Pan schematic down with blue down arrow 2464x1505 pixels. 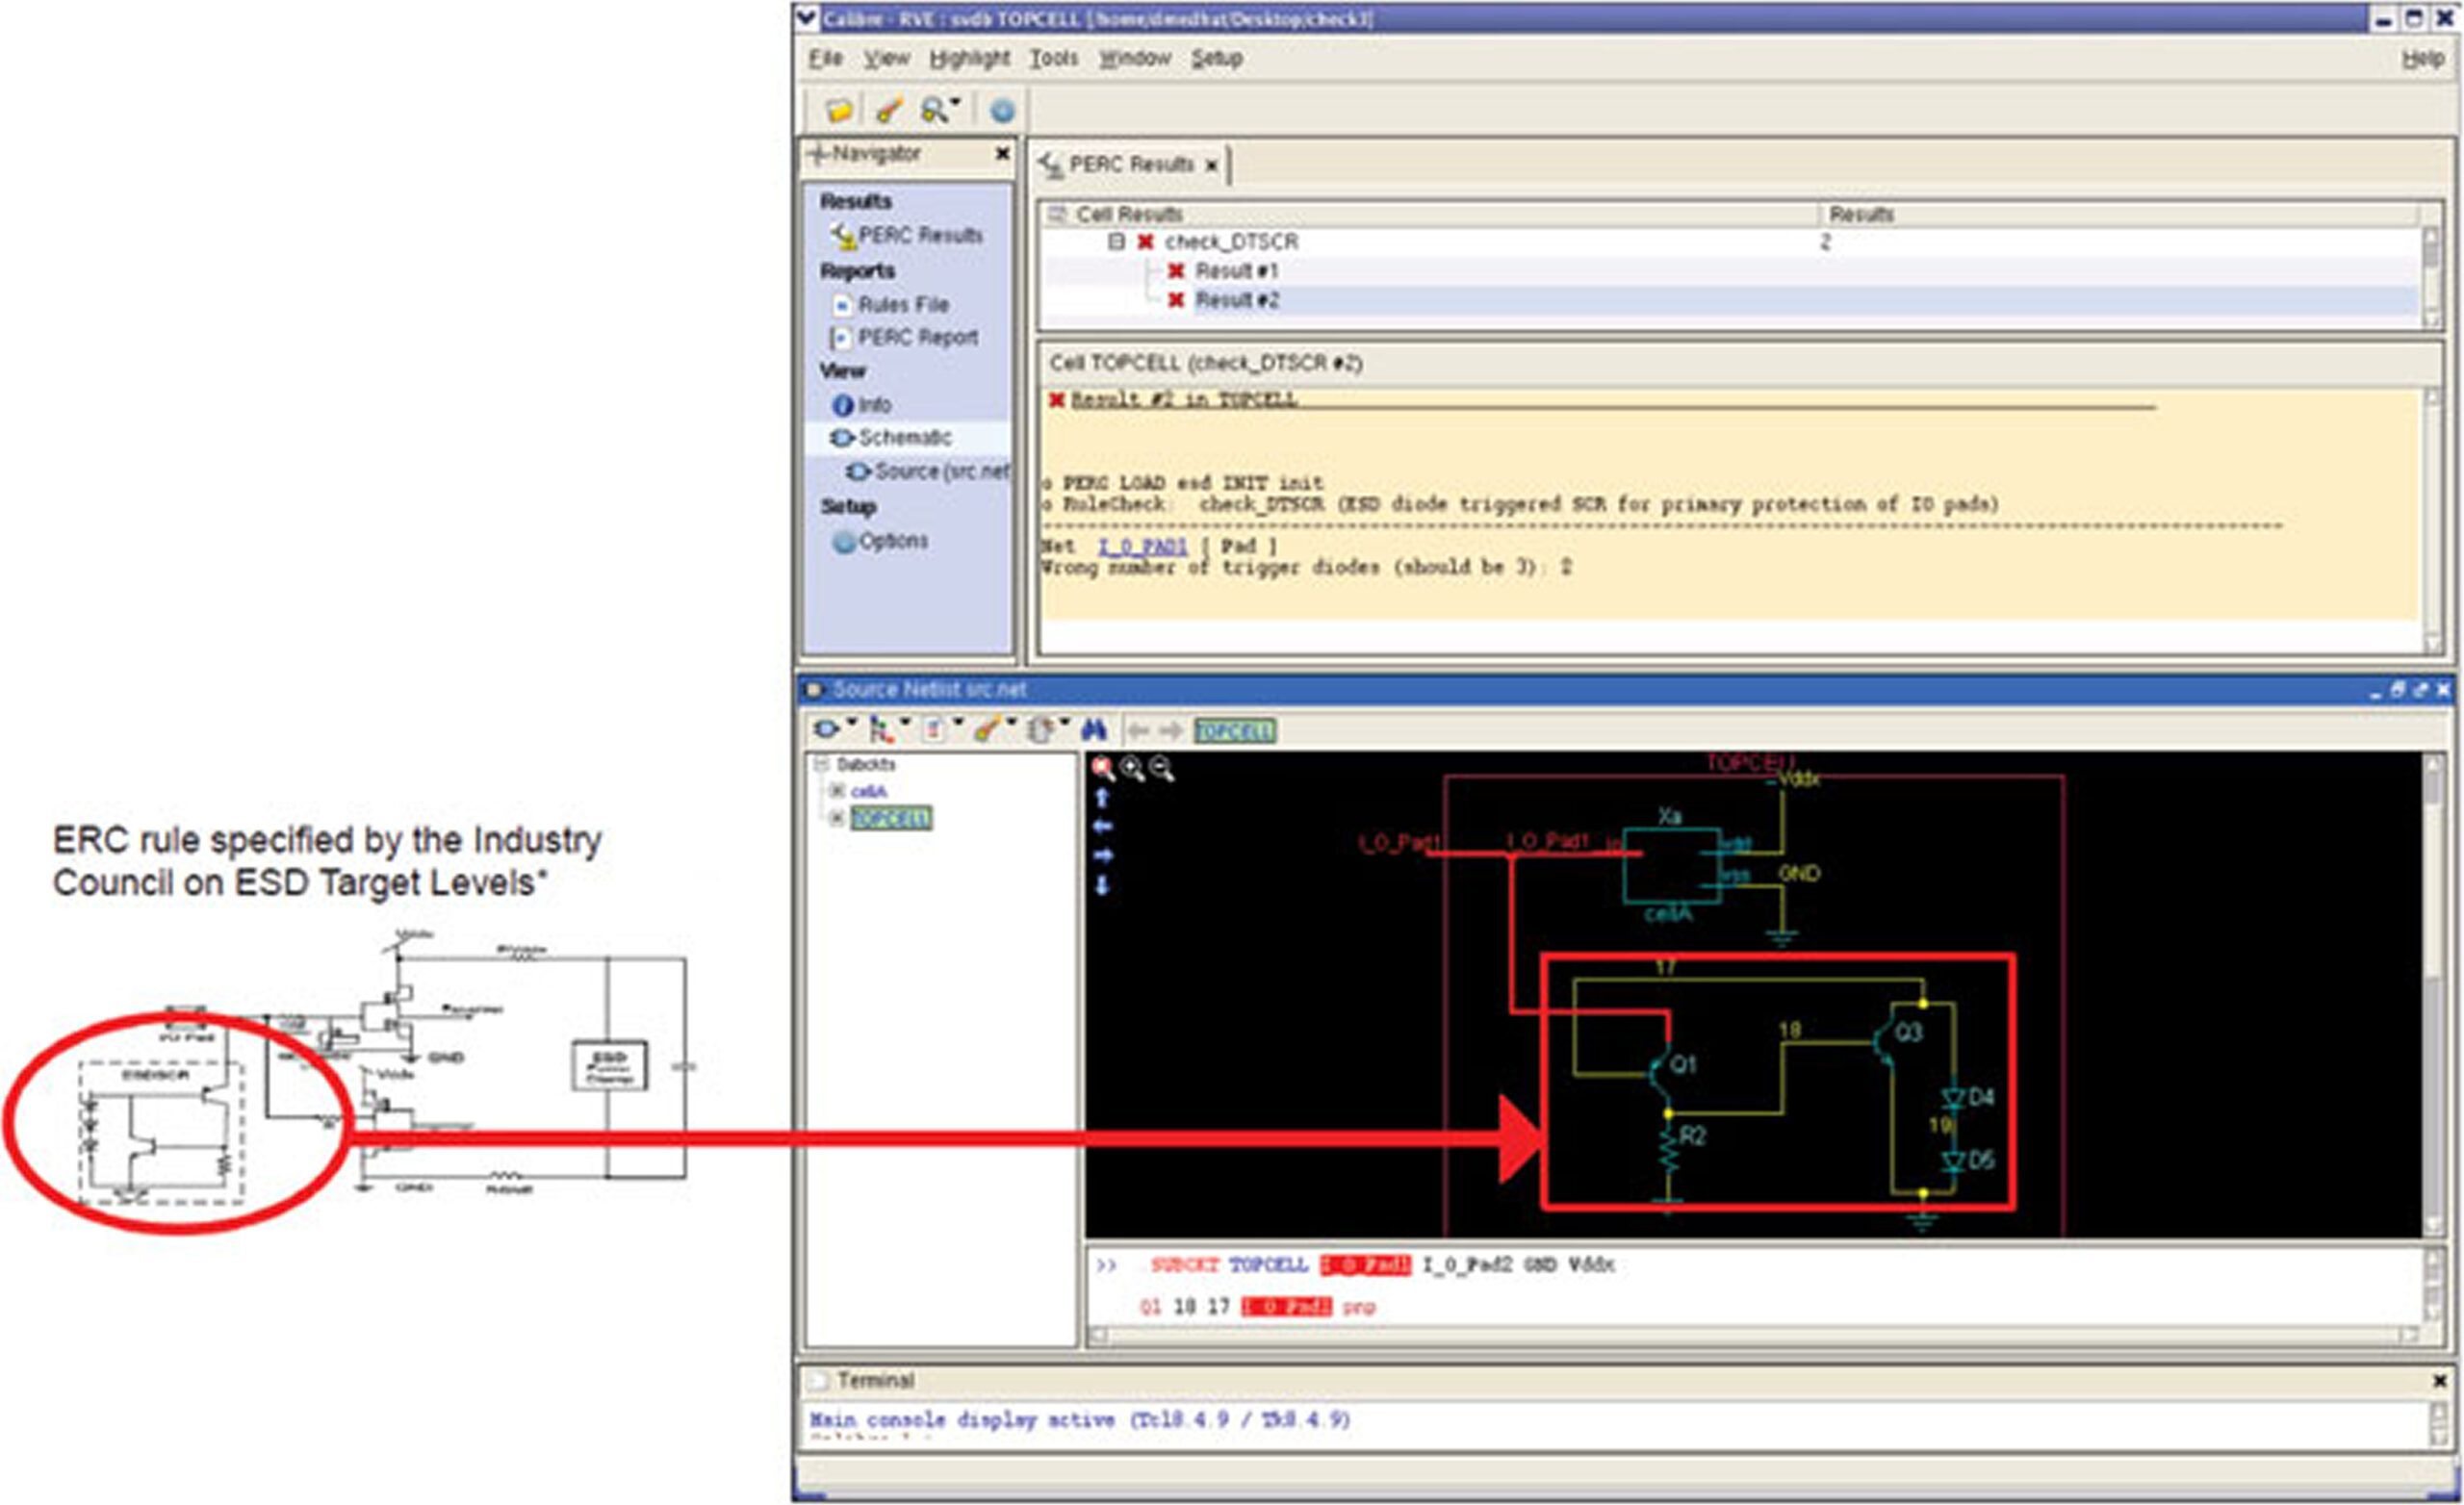pos(1102,886)
